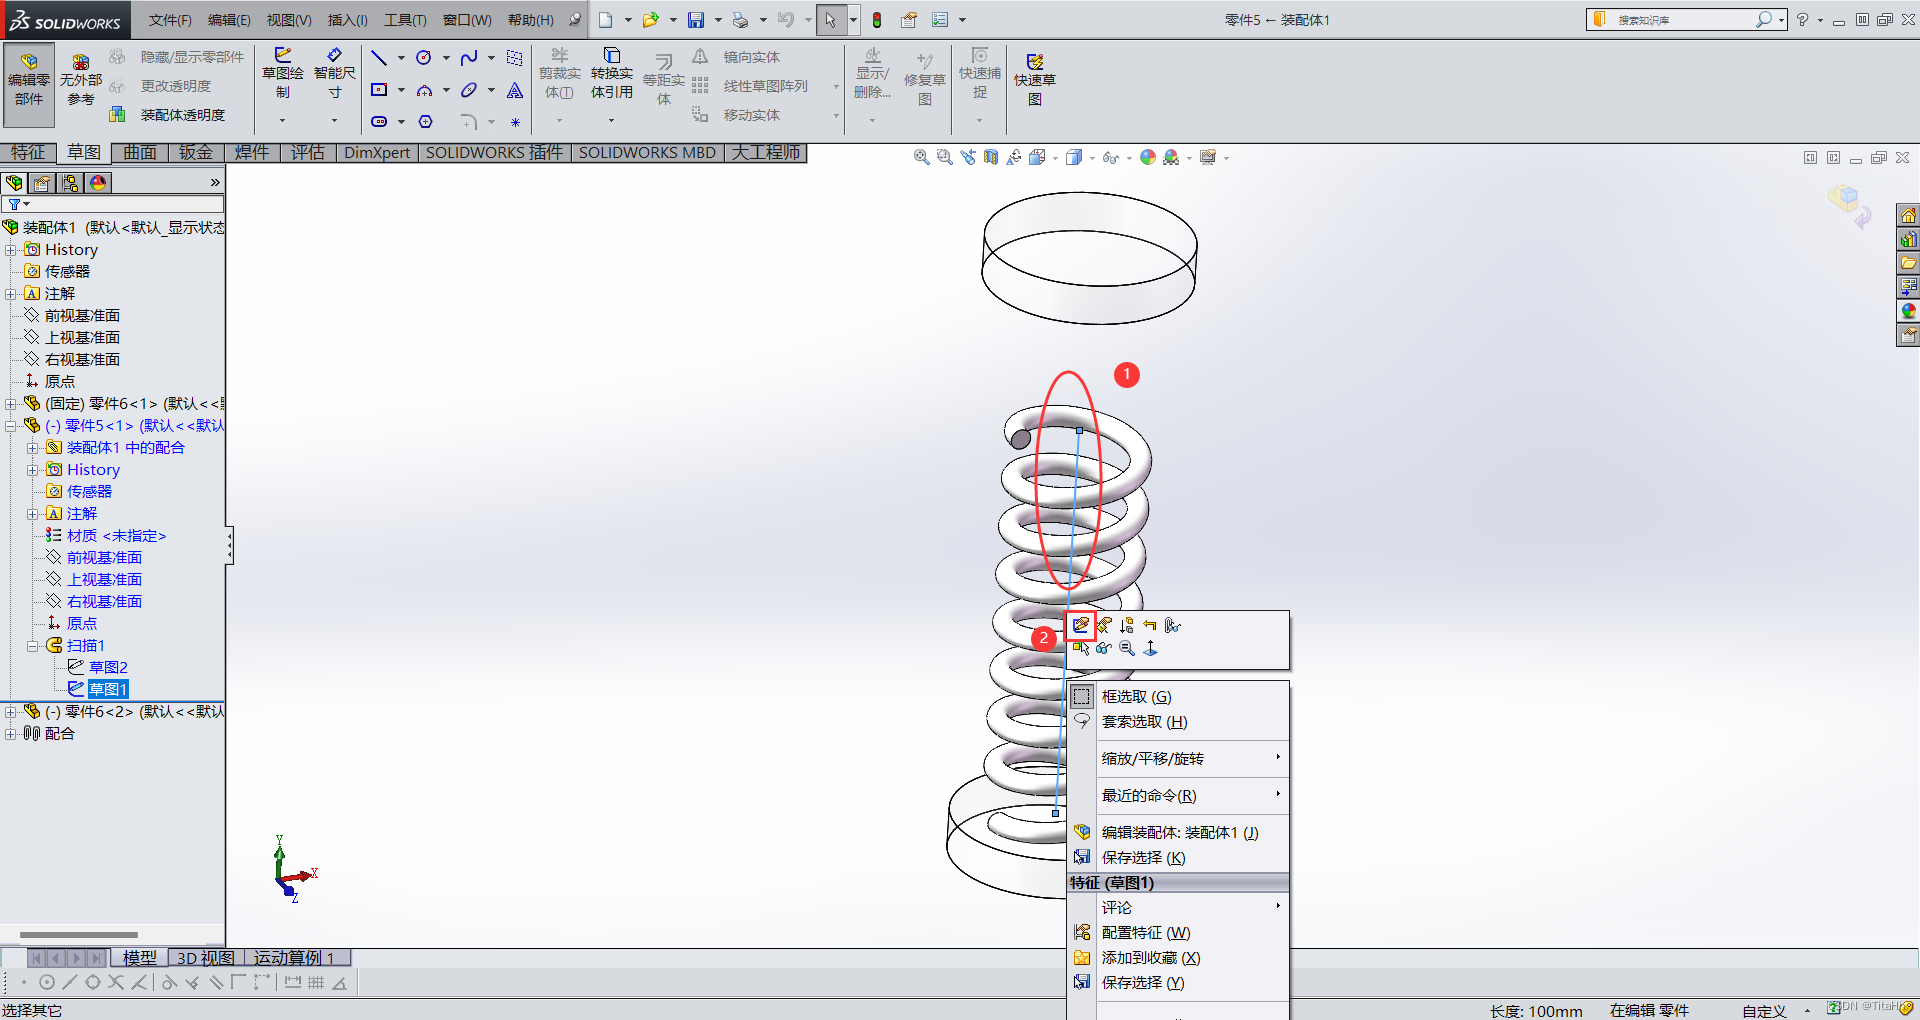Screen dimensions: 1920x1020
Task: Click the Previous View icon
Action: tap(967, 157)
